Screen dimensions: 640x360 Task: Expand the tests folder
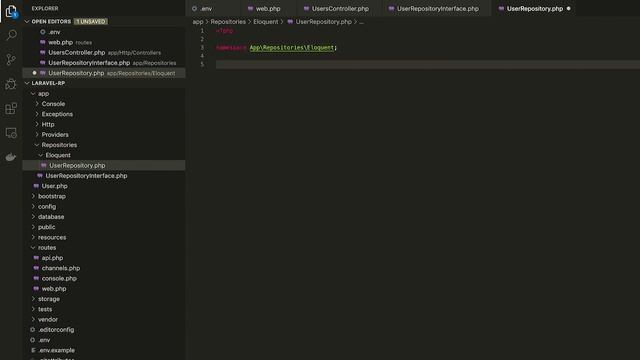coord(33,309)
